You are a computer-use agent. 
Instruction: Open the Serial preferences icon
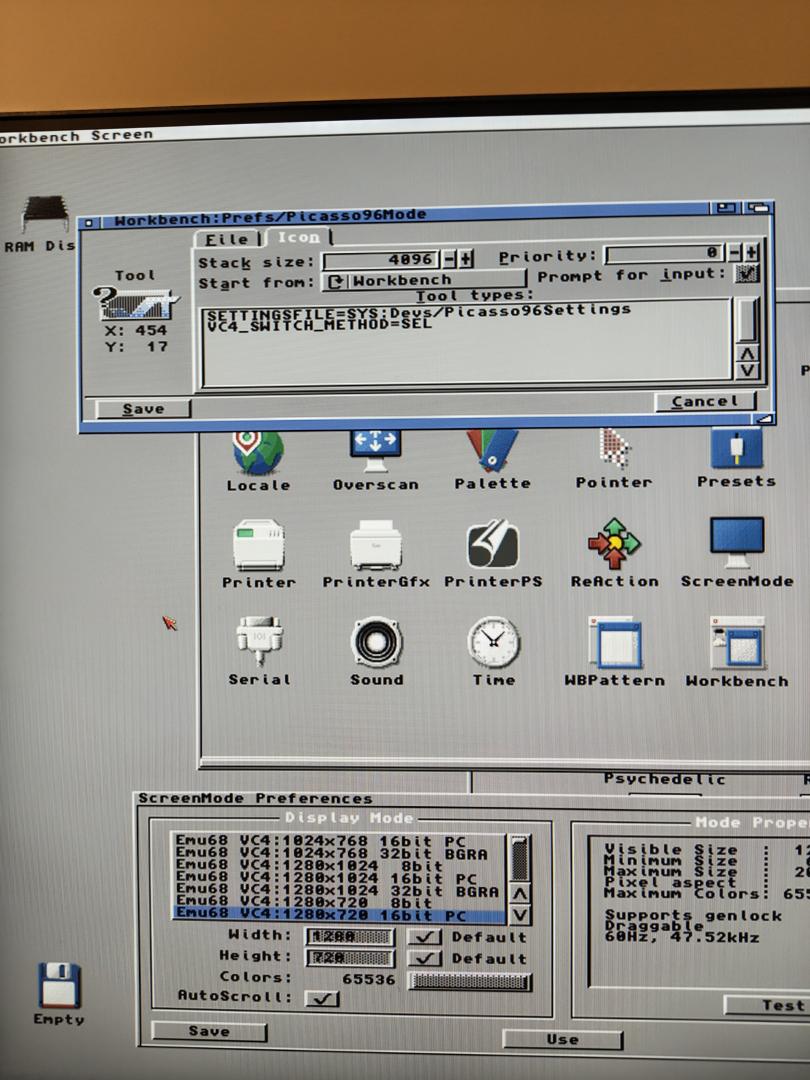(259, 641)
